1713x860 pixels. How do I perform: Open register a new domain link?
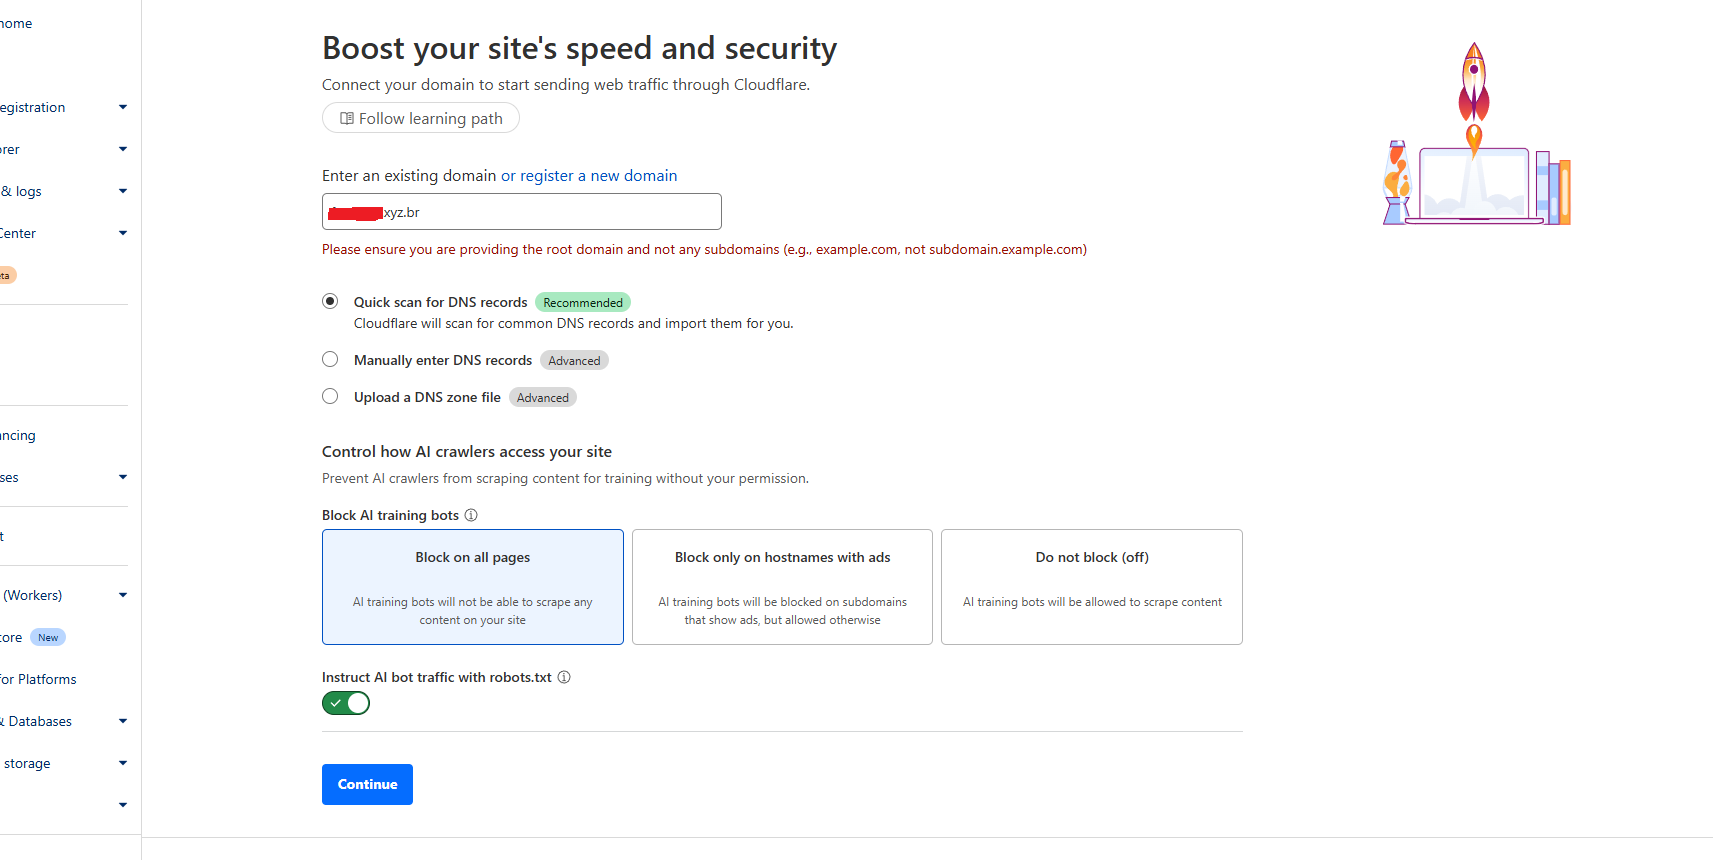pyautogui.click(x=589, y=176)
